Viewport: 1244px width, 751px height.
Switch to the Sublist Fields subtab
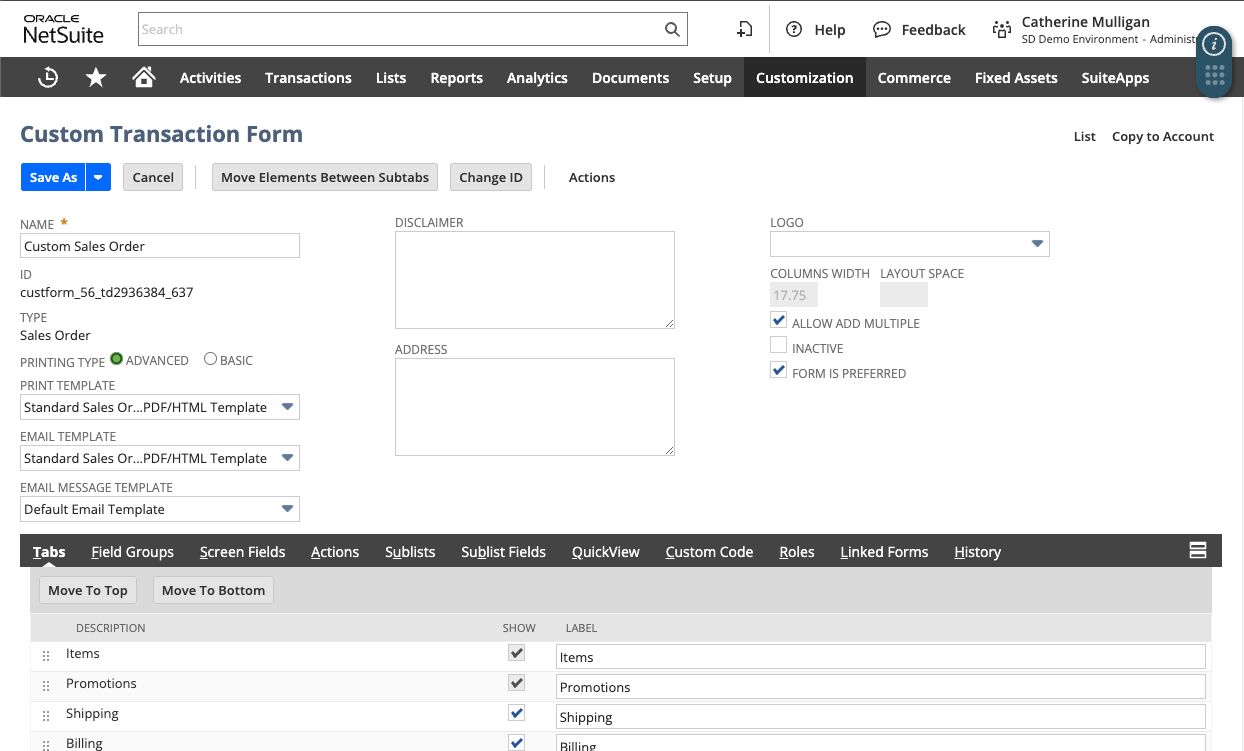pos(503,551)
